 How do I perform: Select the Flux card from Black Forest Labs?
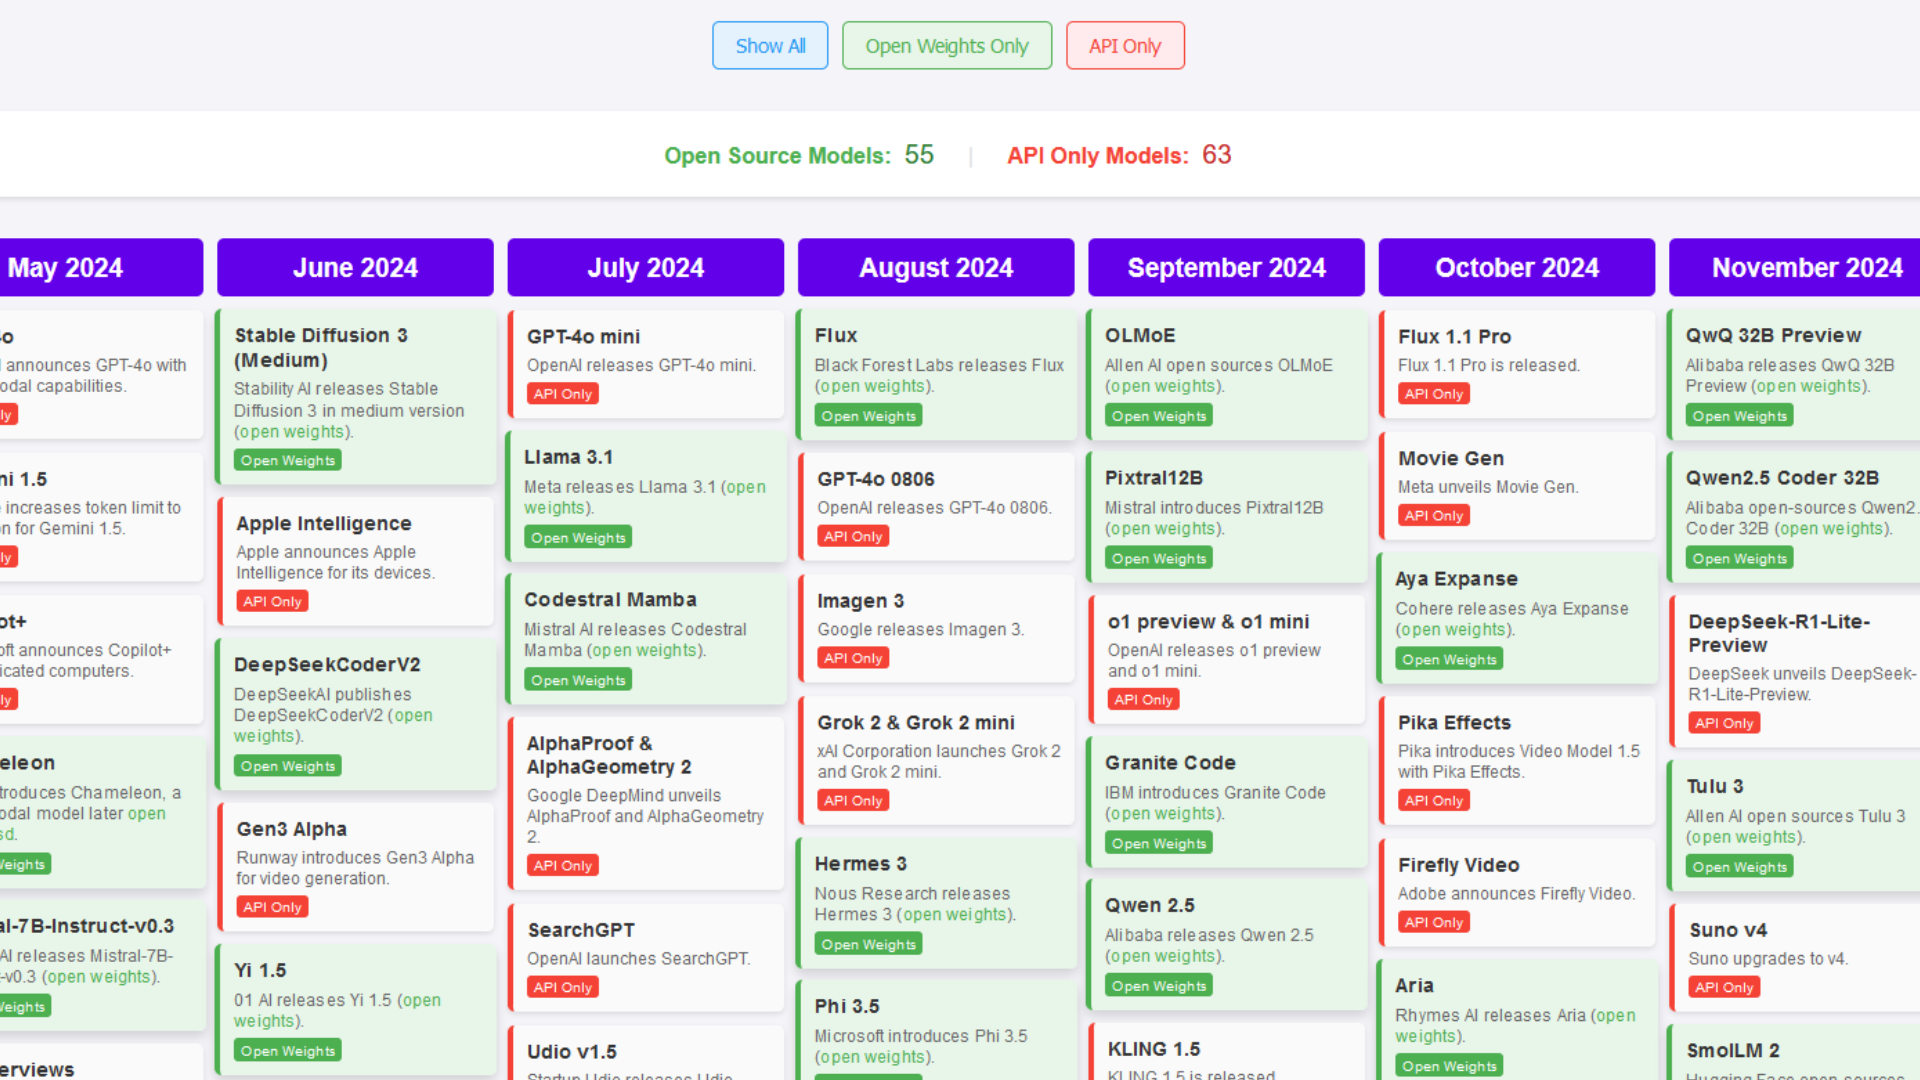[936, 373]
